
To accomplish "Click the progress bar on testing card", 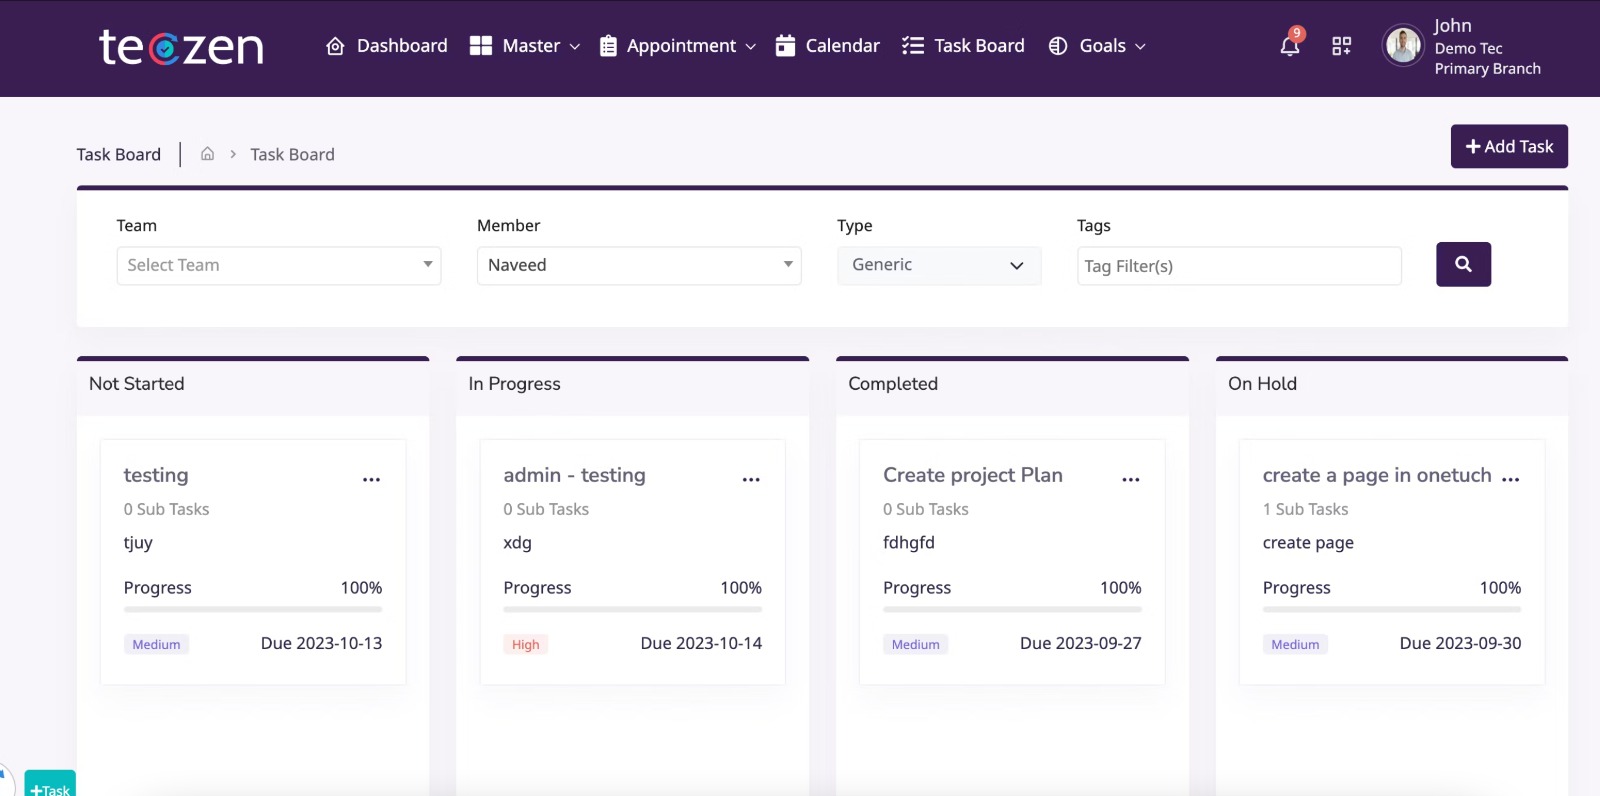I will coord(253,609).
